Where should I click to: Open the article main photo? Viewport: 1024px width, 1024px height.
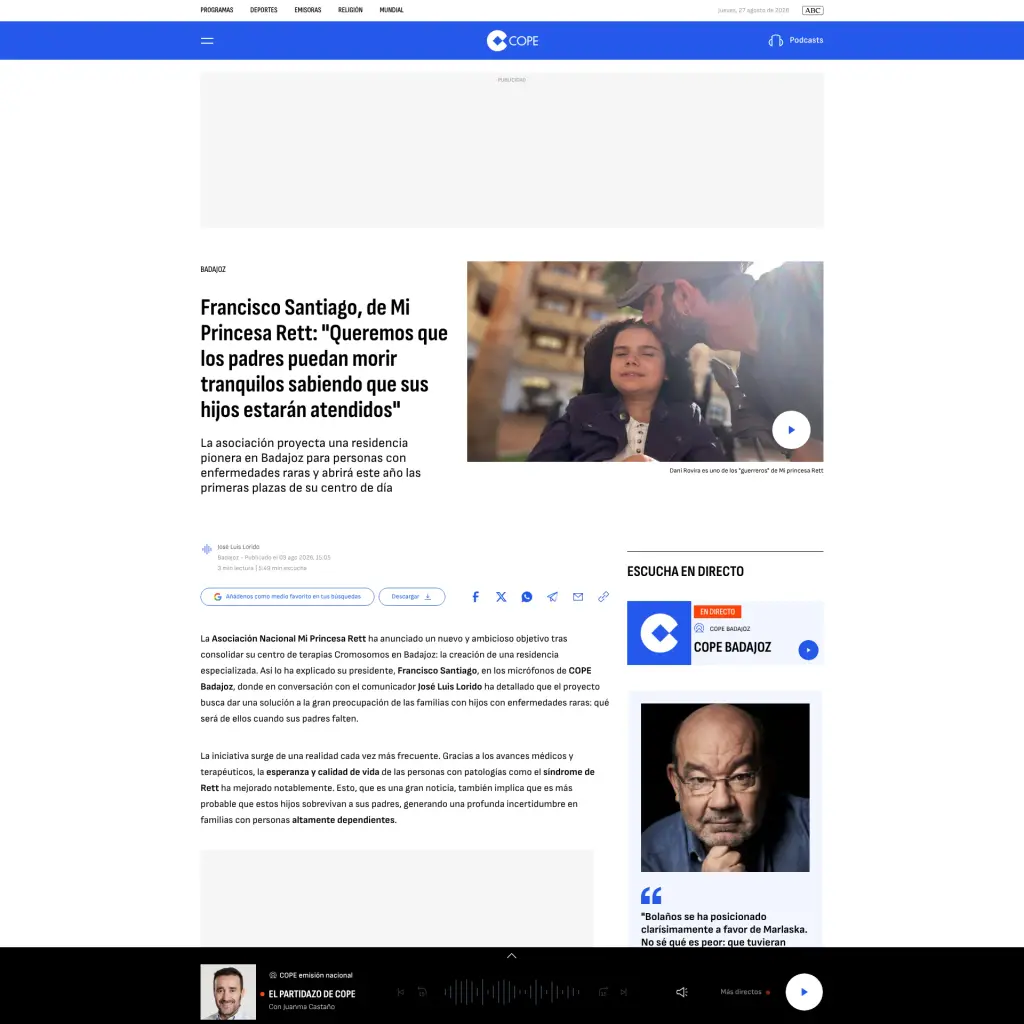point(645,361)
